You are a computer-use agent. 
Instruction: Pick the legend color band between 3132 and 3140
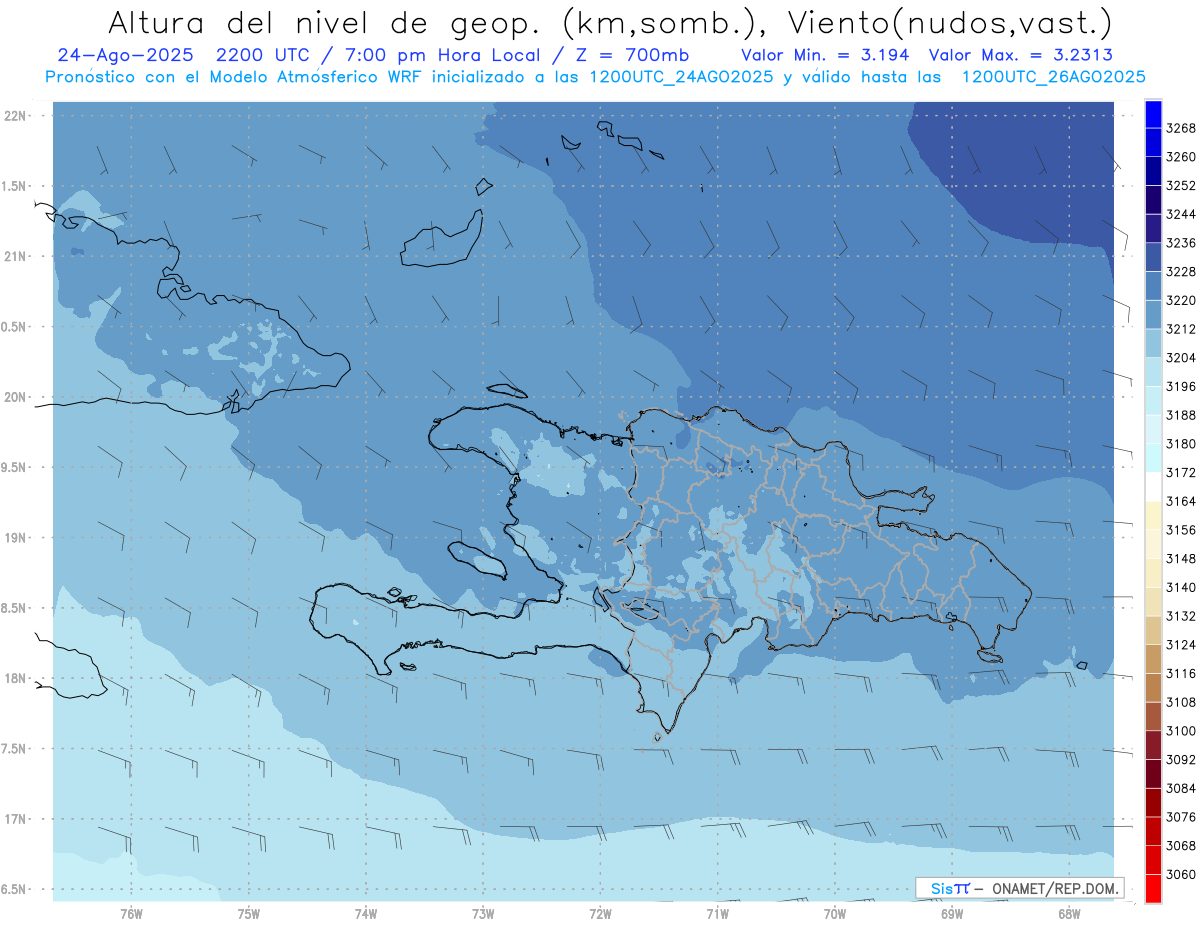[1153, 601]
